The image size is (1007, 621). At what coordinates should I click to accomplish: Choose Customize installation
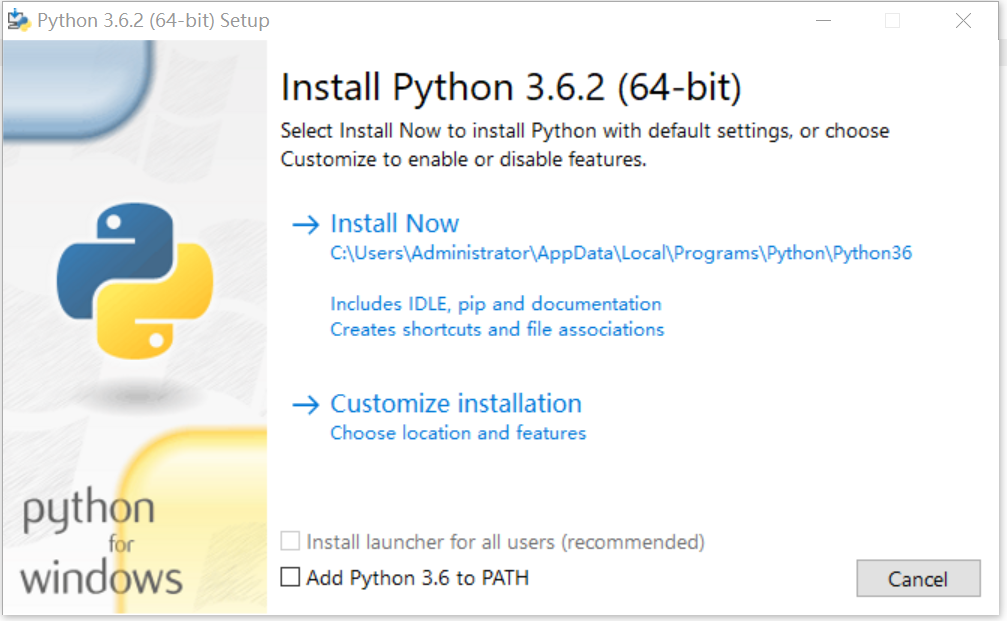pos(456,403)
